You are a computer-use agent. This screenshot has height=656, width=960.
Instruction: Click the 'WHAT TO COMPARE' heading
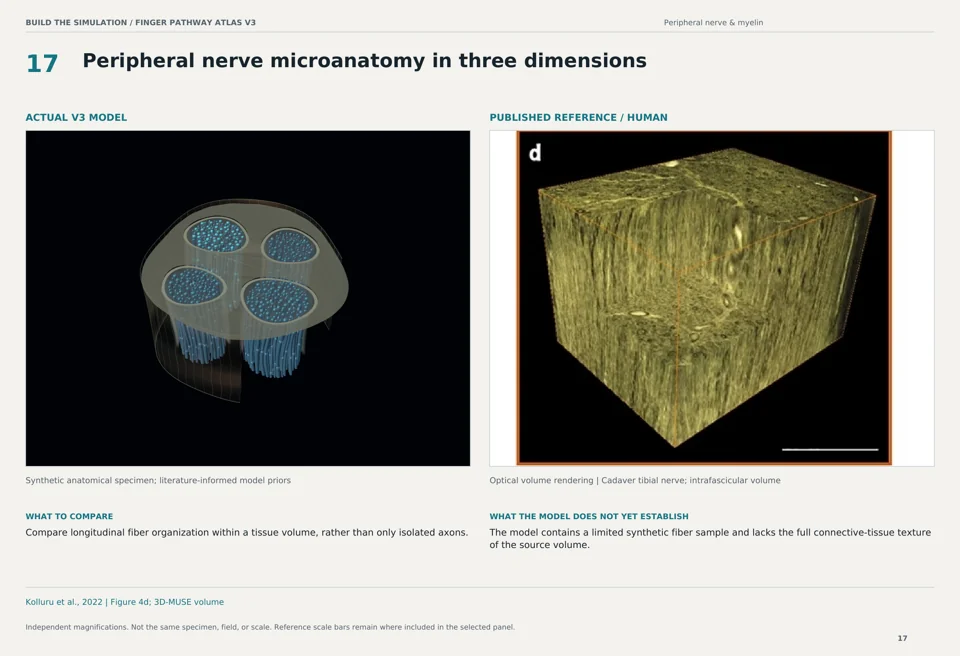coord(69,516)
